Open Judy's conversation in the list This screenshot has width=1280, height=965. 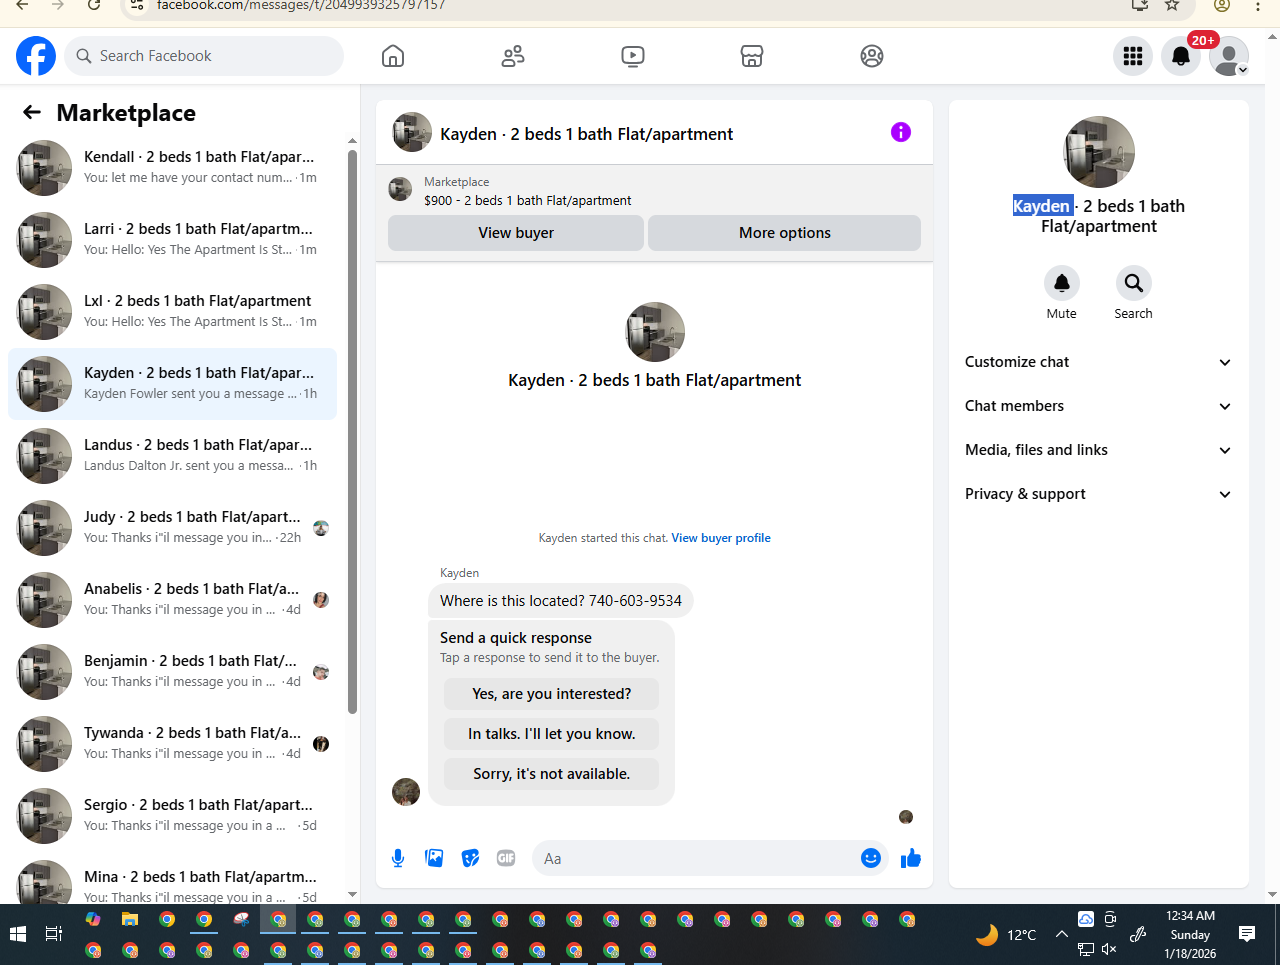click(x=172, y=528)
